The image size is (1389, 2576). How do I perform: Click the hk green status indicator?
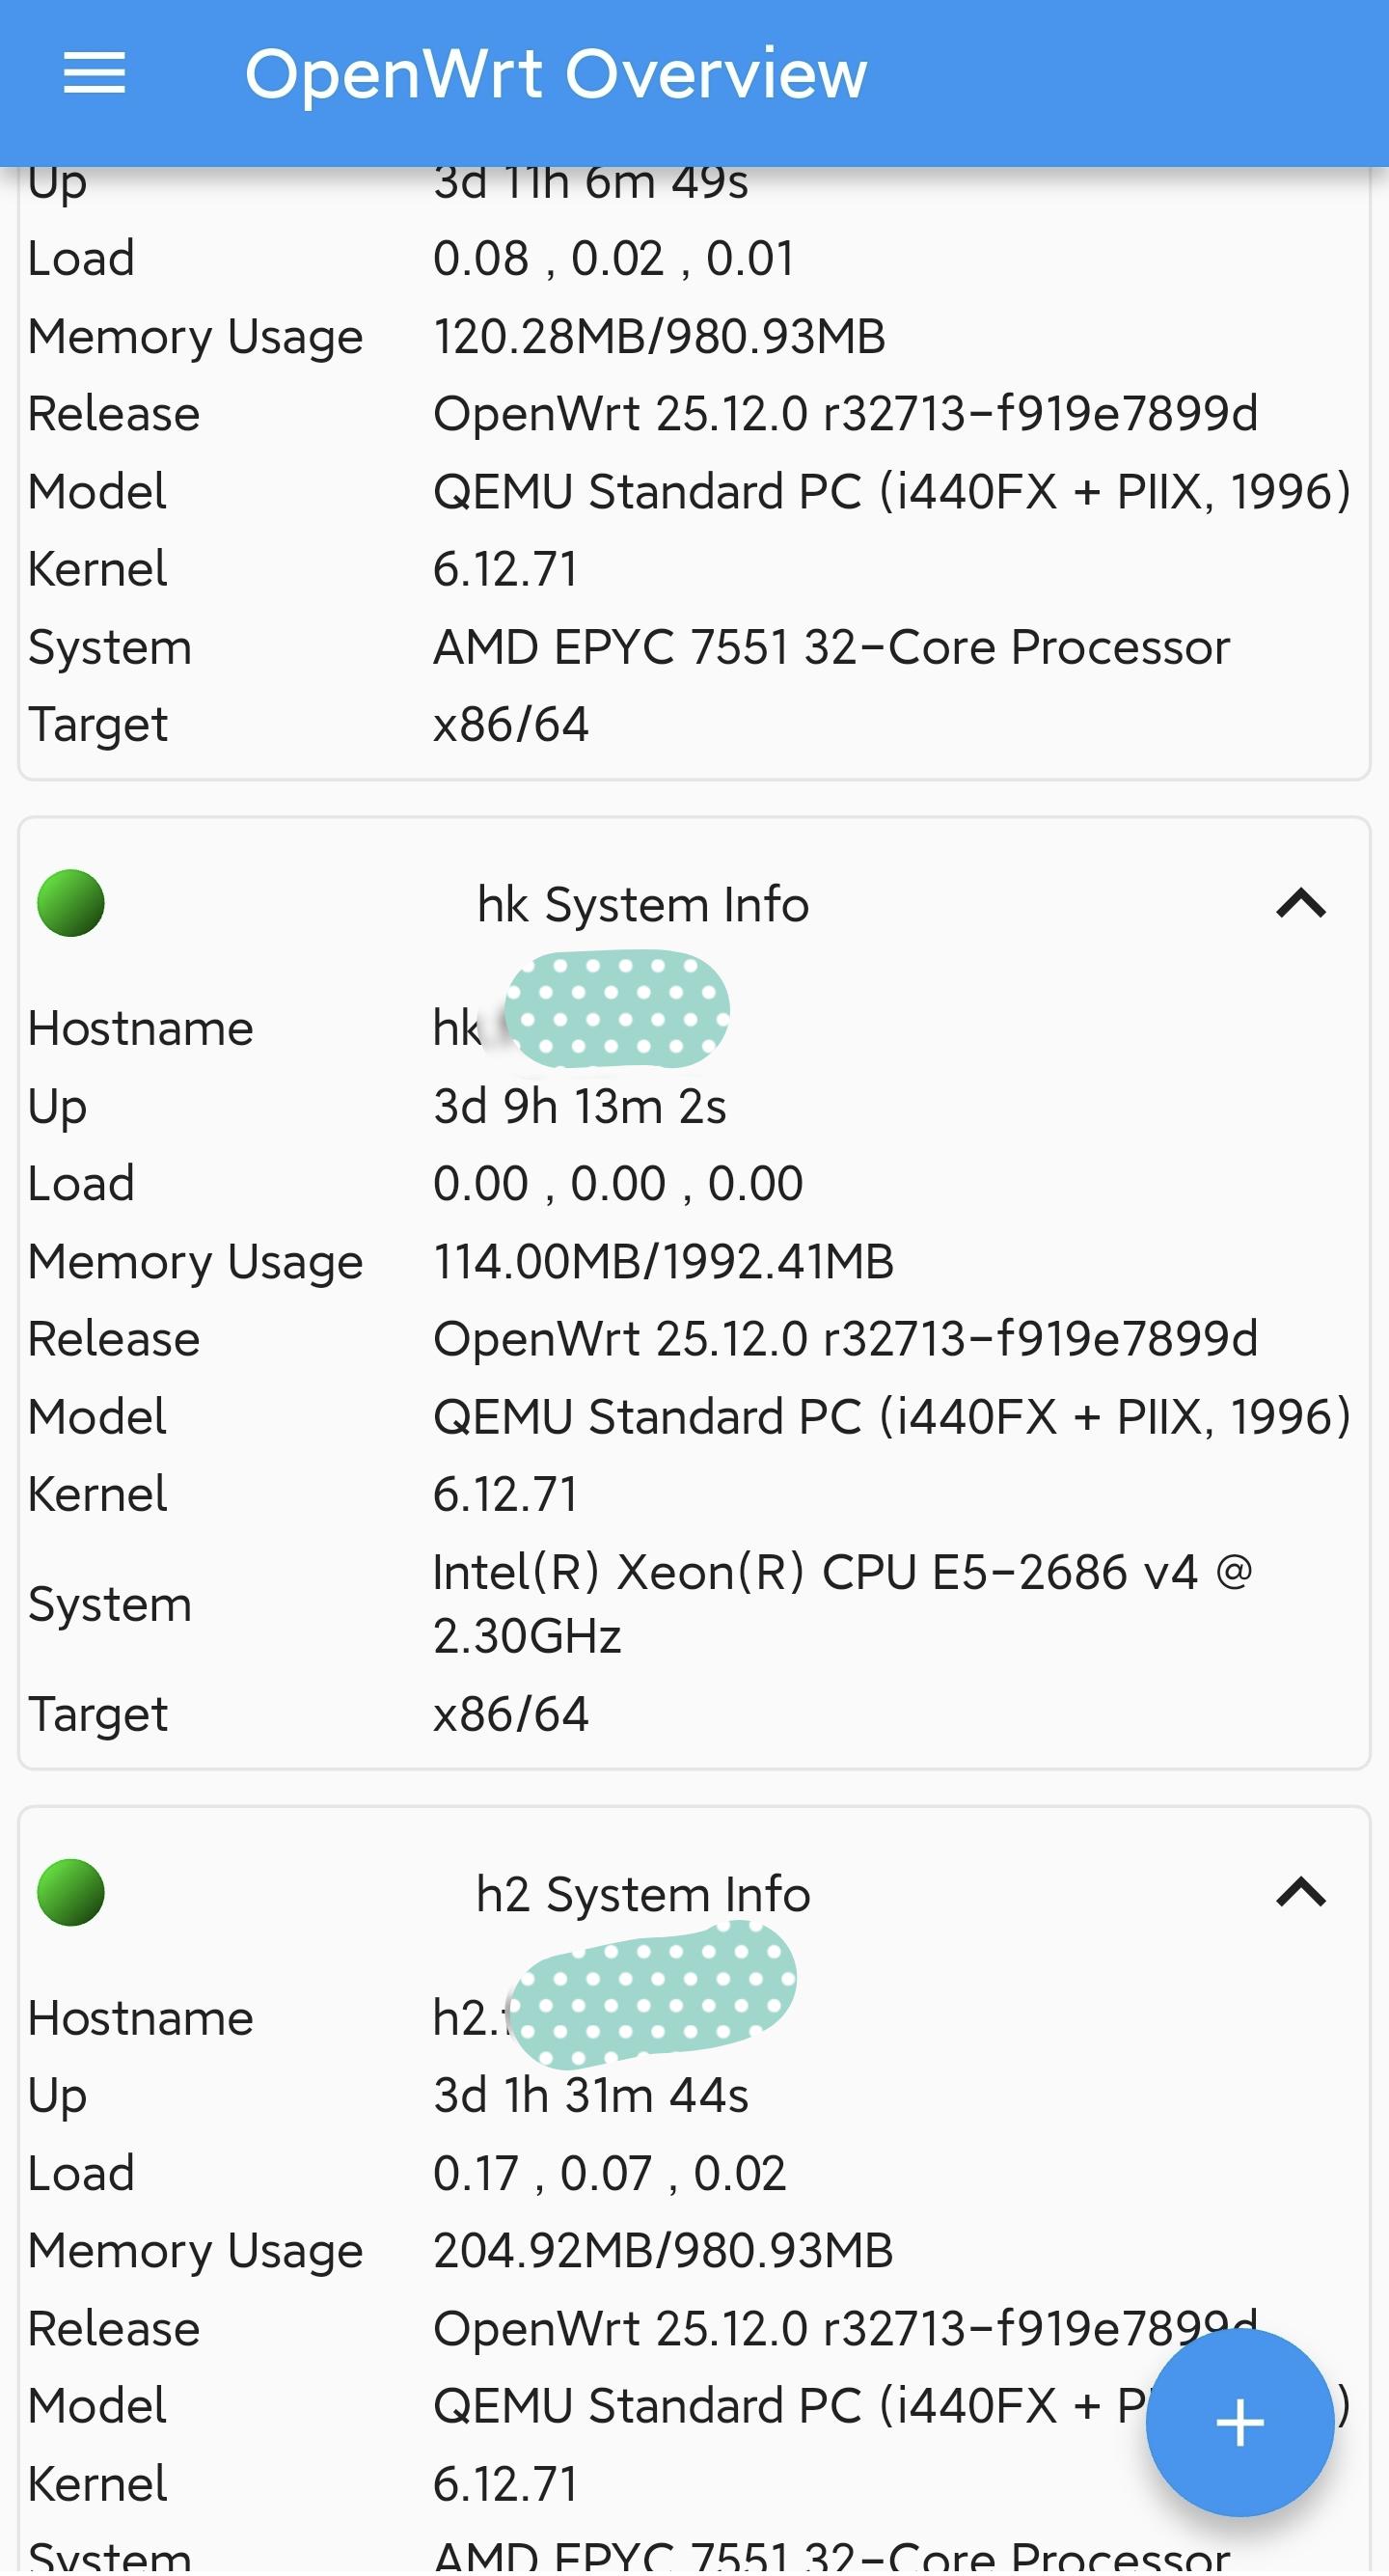(x=71, y=903)
